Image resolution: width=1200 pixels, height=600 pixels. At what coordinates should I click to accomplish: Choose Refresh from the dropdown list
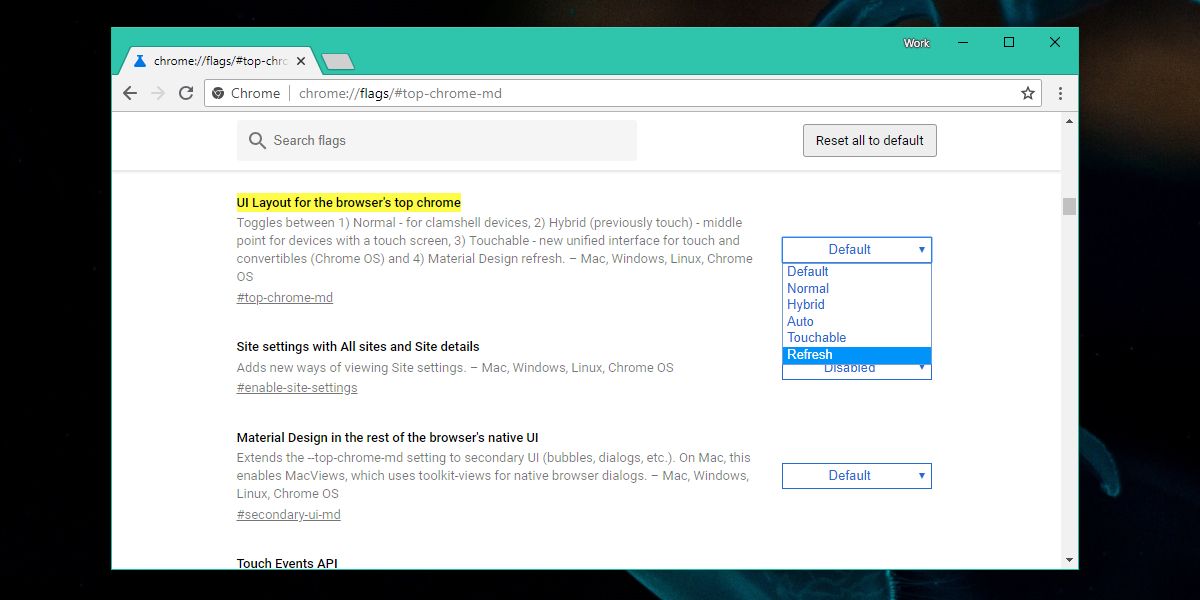click(x=857, y=355)
